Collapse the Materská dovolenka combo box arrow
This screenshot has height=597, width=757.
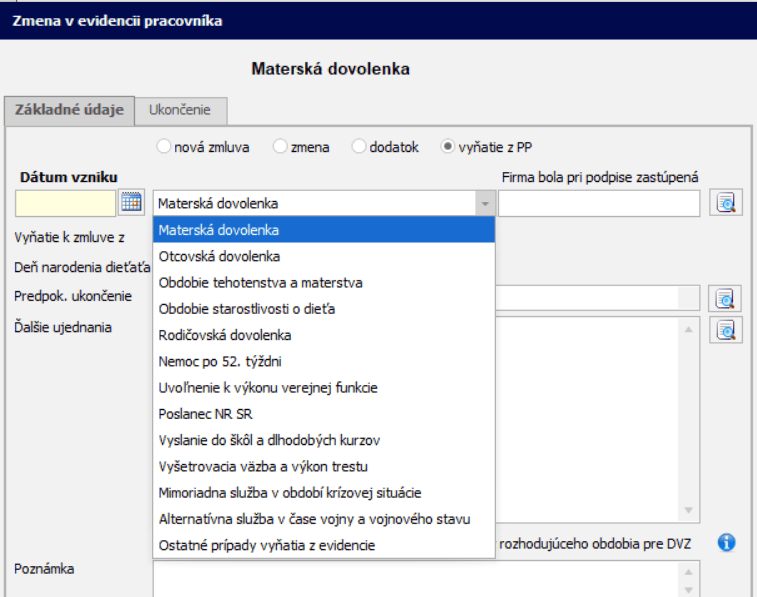click(x=485, y=203)
